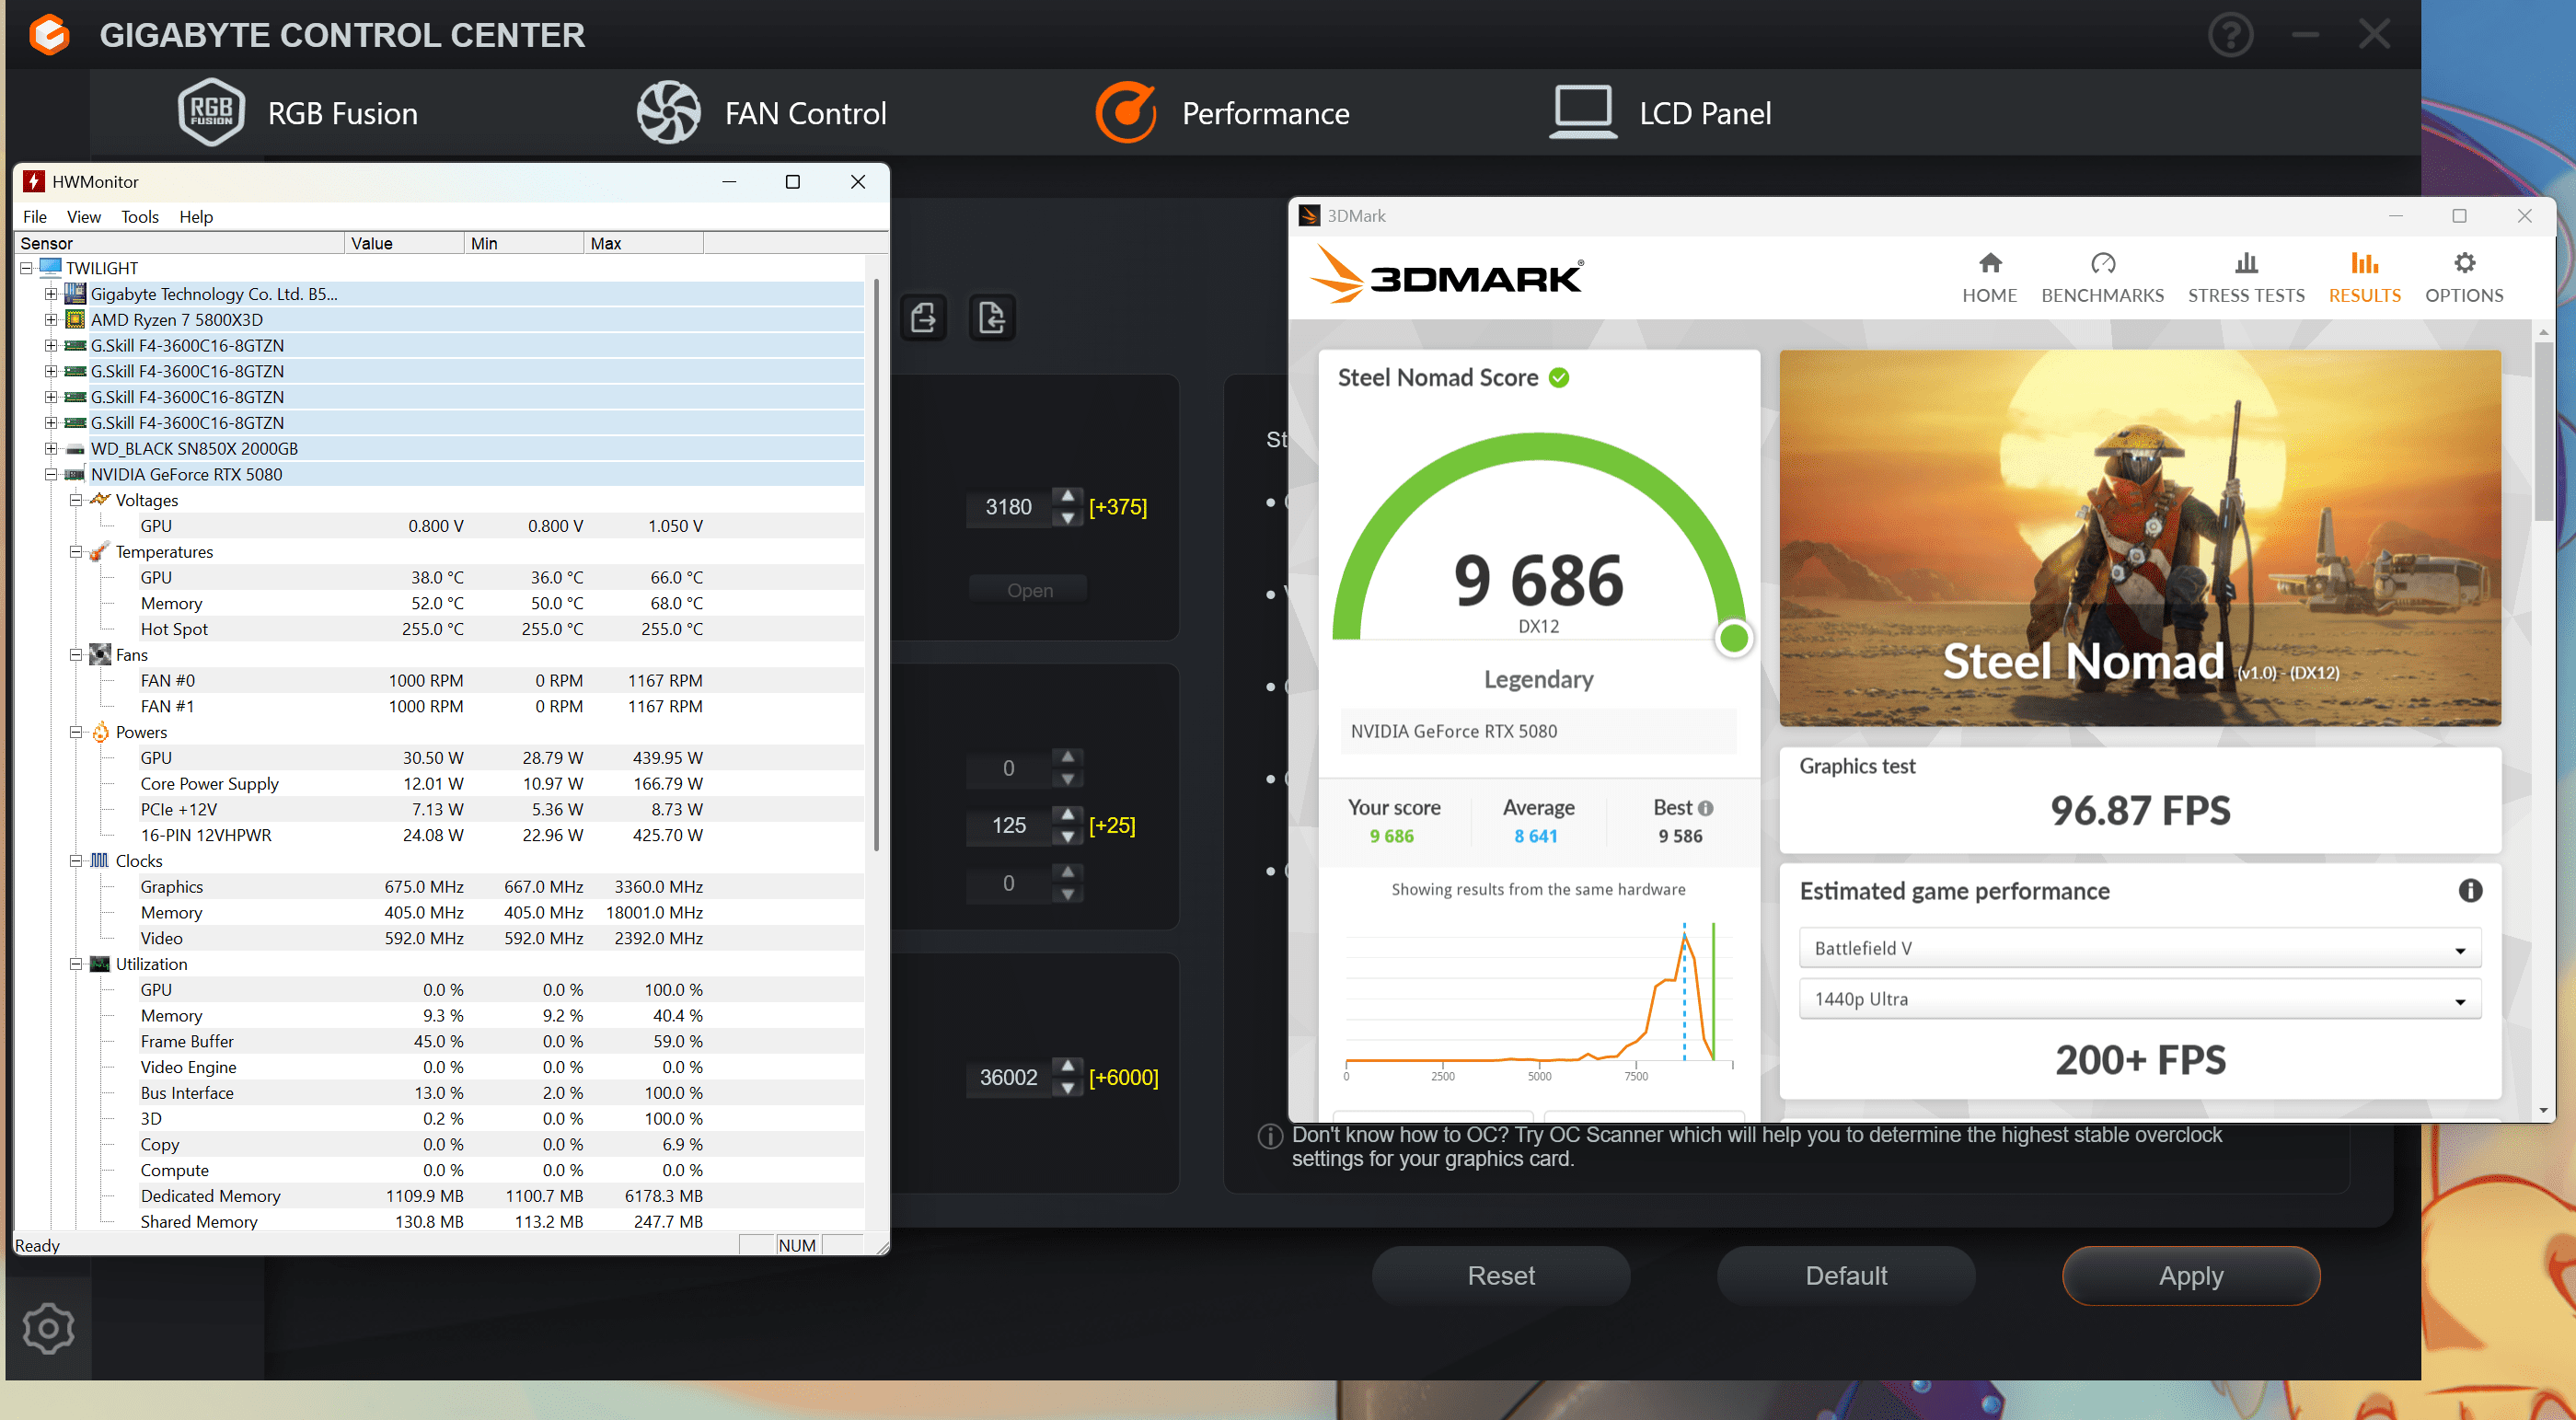Open 1440p Ultra resolution dropdown
Image resolution: width=2576 pixels, height=1420 pixels.
(2139, 999)
